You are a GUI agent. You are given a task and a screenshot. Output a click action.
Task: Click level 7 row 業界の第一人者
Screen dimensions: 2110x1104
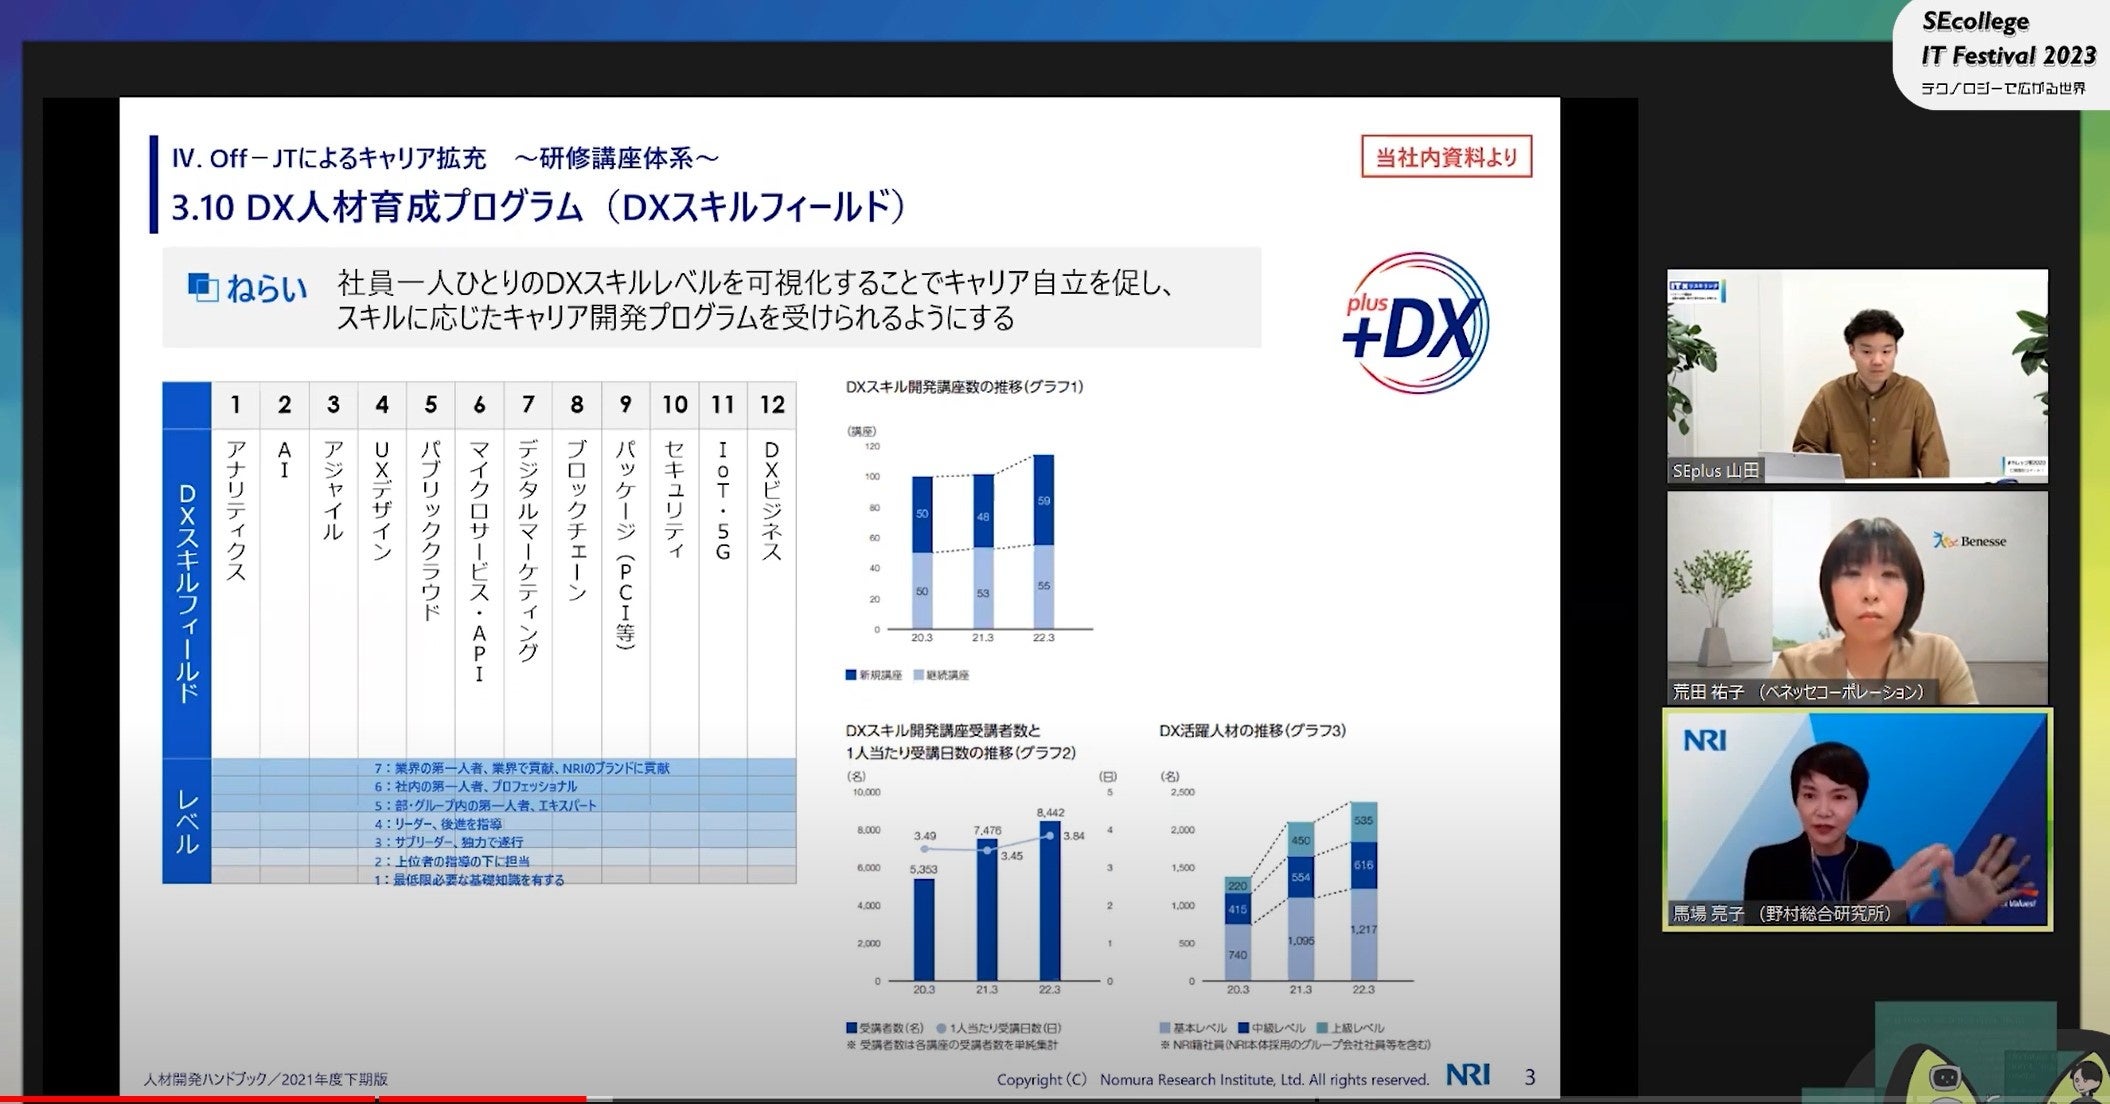[x=520, y=768]
